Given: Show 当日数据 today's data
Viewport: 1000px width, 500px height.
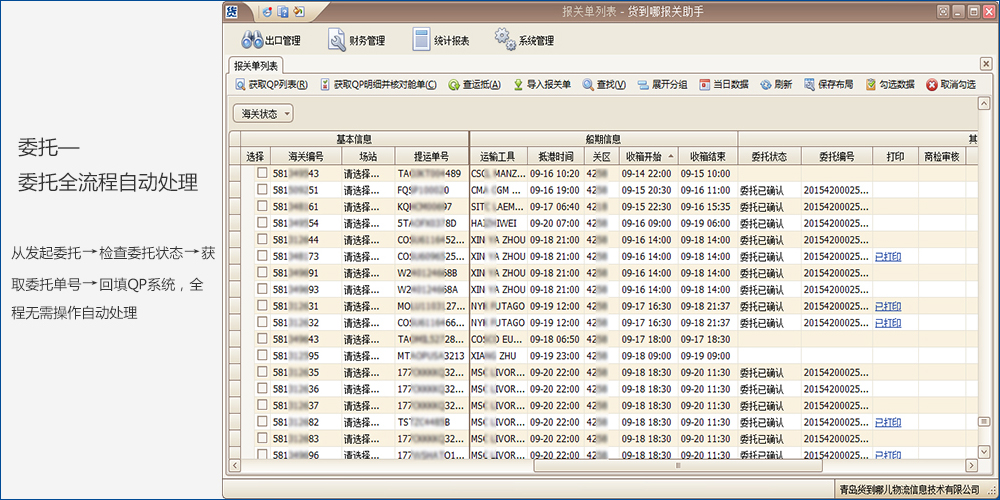Looking at the screenshot, I should tap(724, 84).
